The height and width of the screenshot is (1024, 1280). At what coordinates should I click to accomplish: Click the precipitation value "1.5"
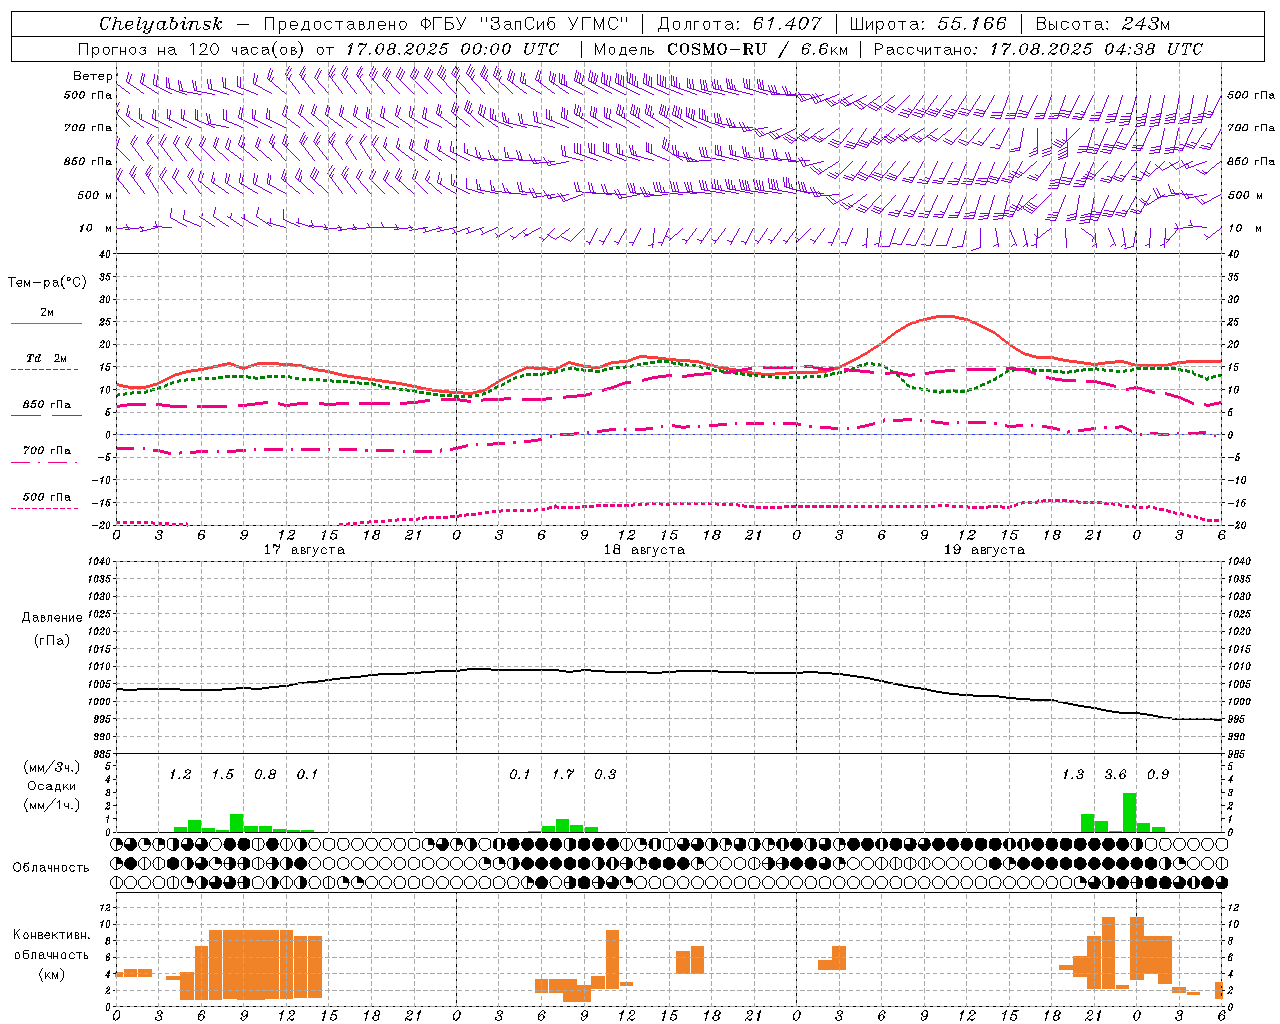[x=222, y=774]
